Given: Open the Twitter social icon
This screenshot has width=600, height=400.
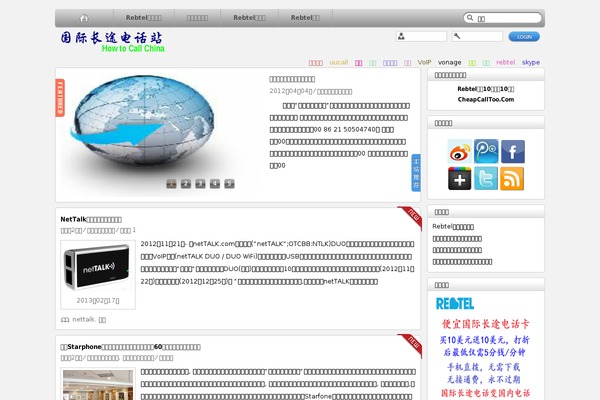Looking at the screenshot, I should [486, 178].
